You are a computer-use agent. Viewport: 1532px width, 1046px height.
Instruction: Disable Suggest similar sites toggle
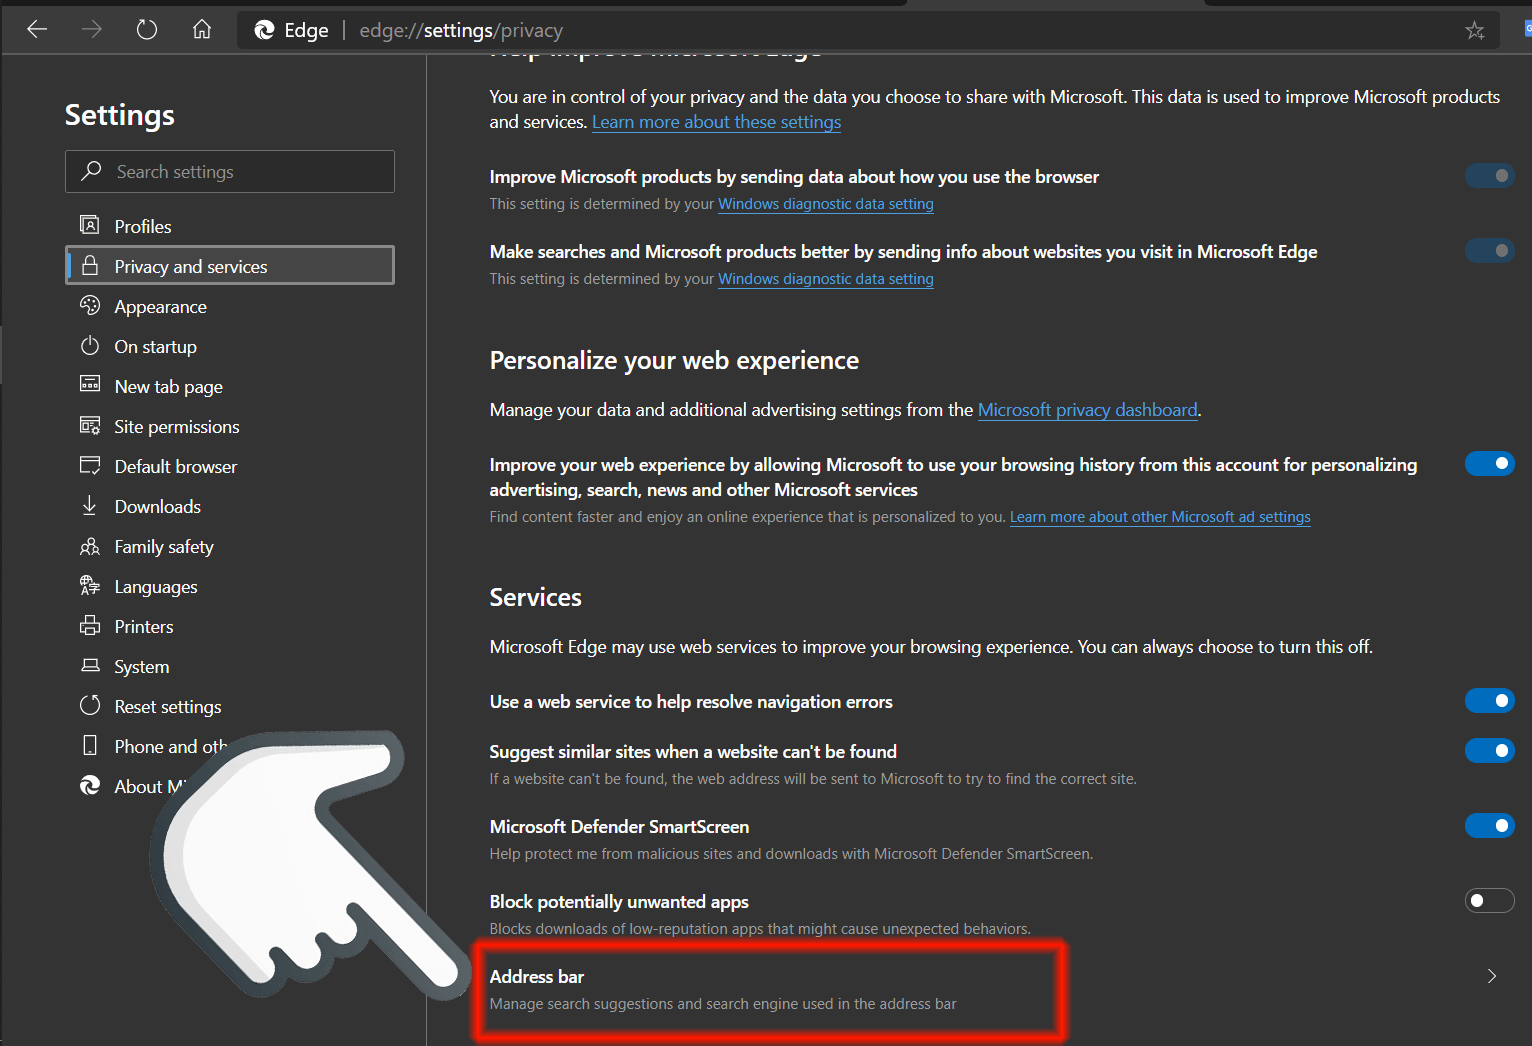tap(1490, 751)
